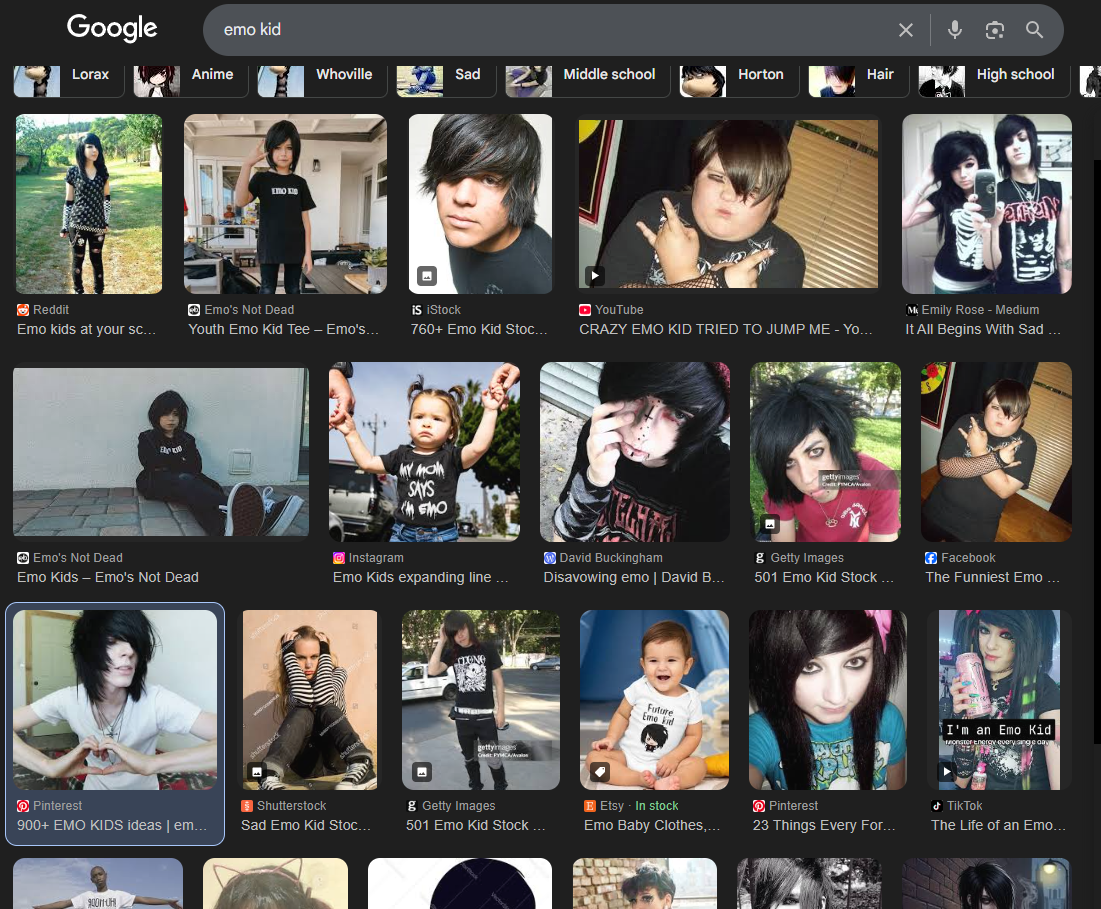Viewport: 1101px width, 909px height.
Task: Click the iStock source favicon
Action: tap(417, 310)
